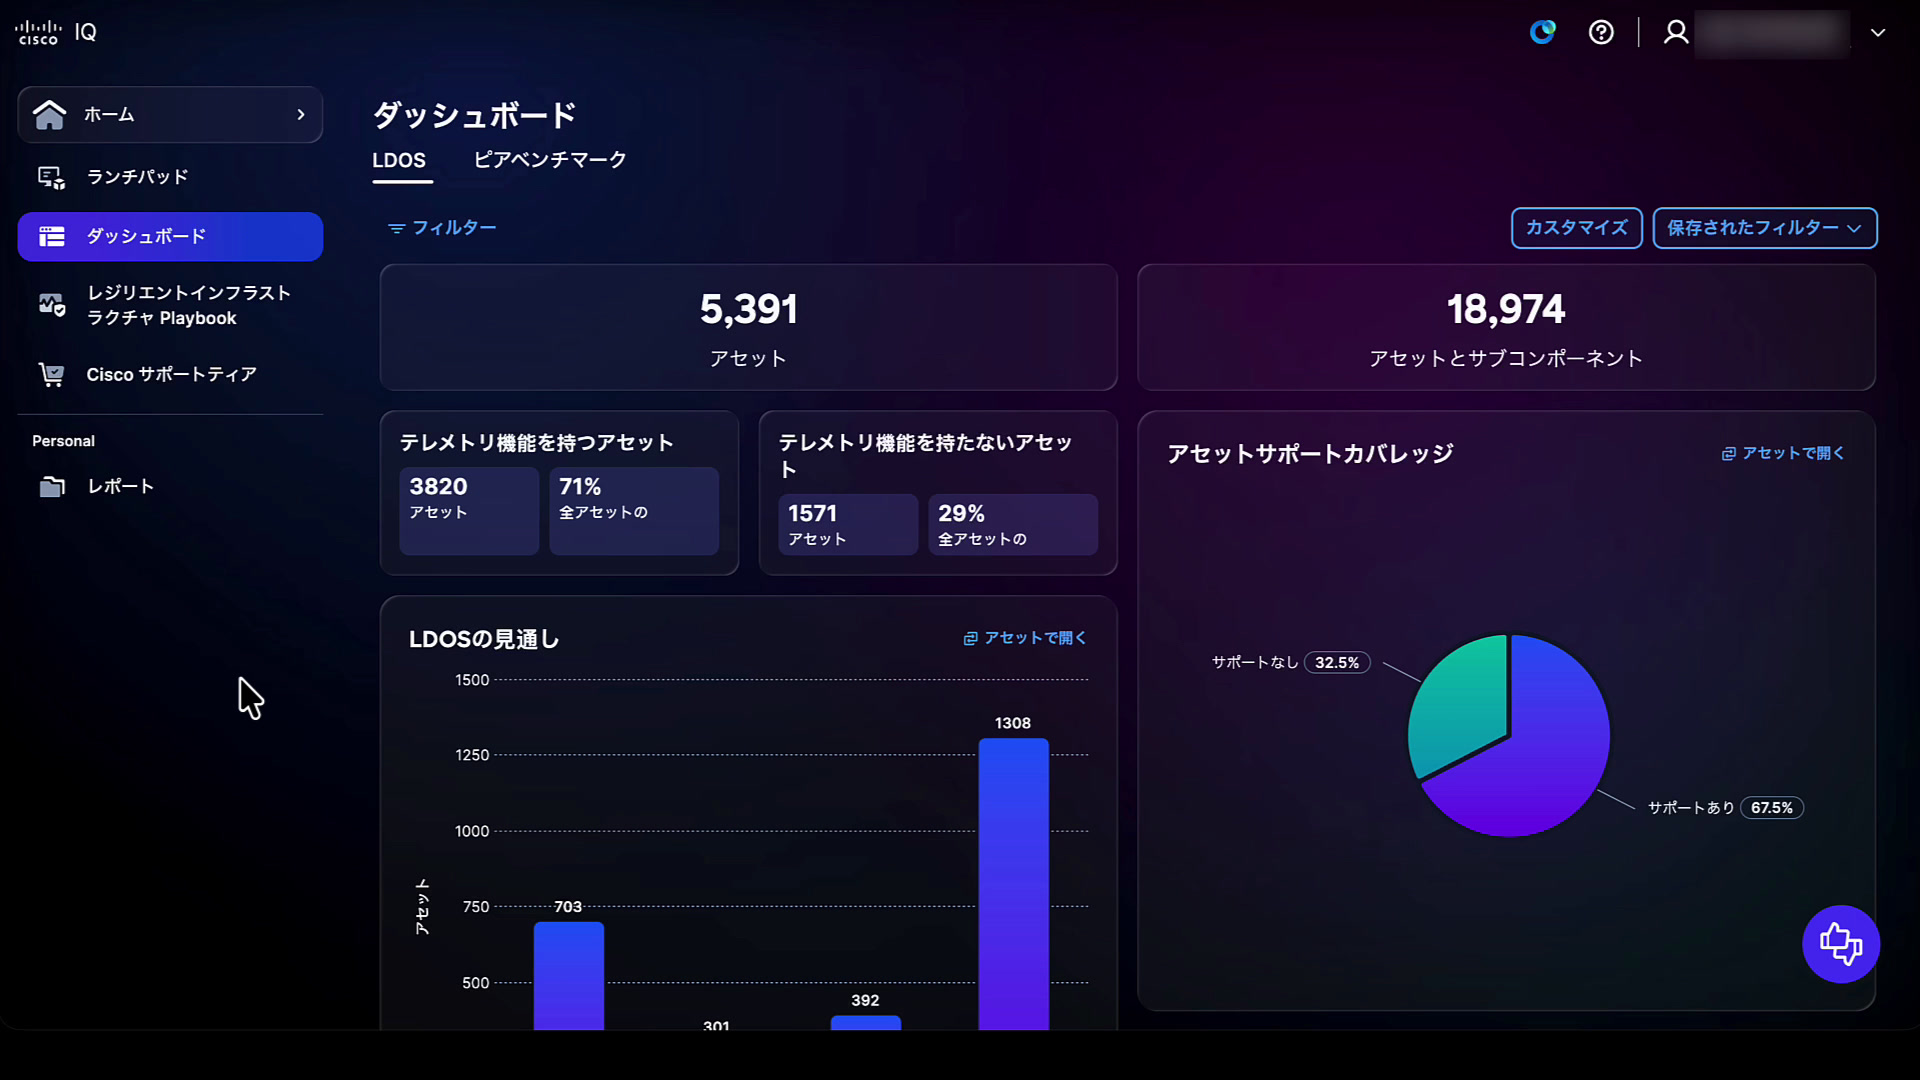Expand the account menu chevron
The image size is (1920, 1080).
1878,32
